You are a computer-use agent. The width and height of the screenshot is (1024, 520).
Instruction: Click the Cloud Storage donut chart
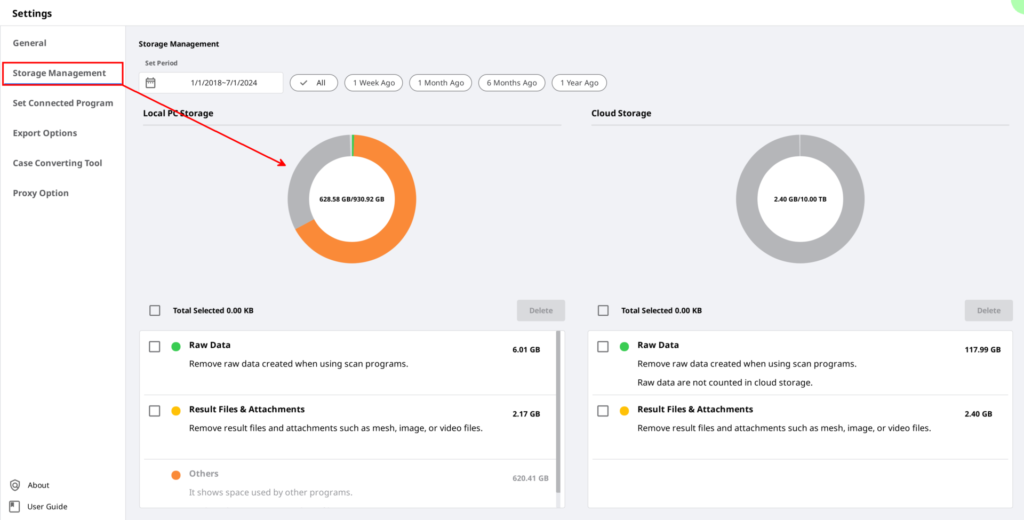[x=800, y=199]
